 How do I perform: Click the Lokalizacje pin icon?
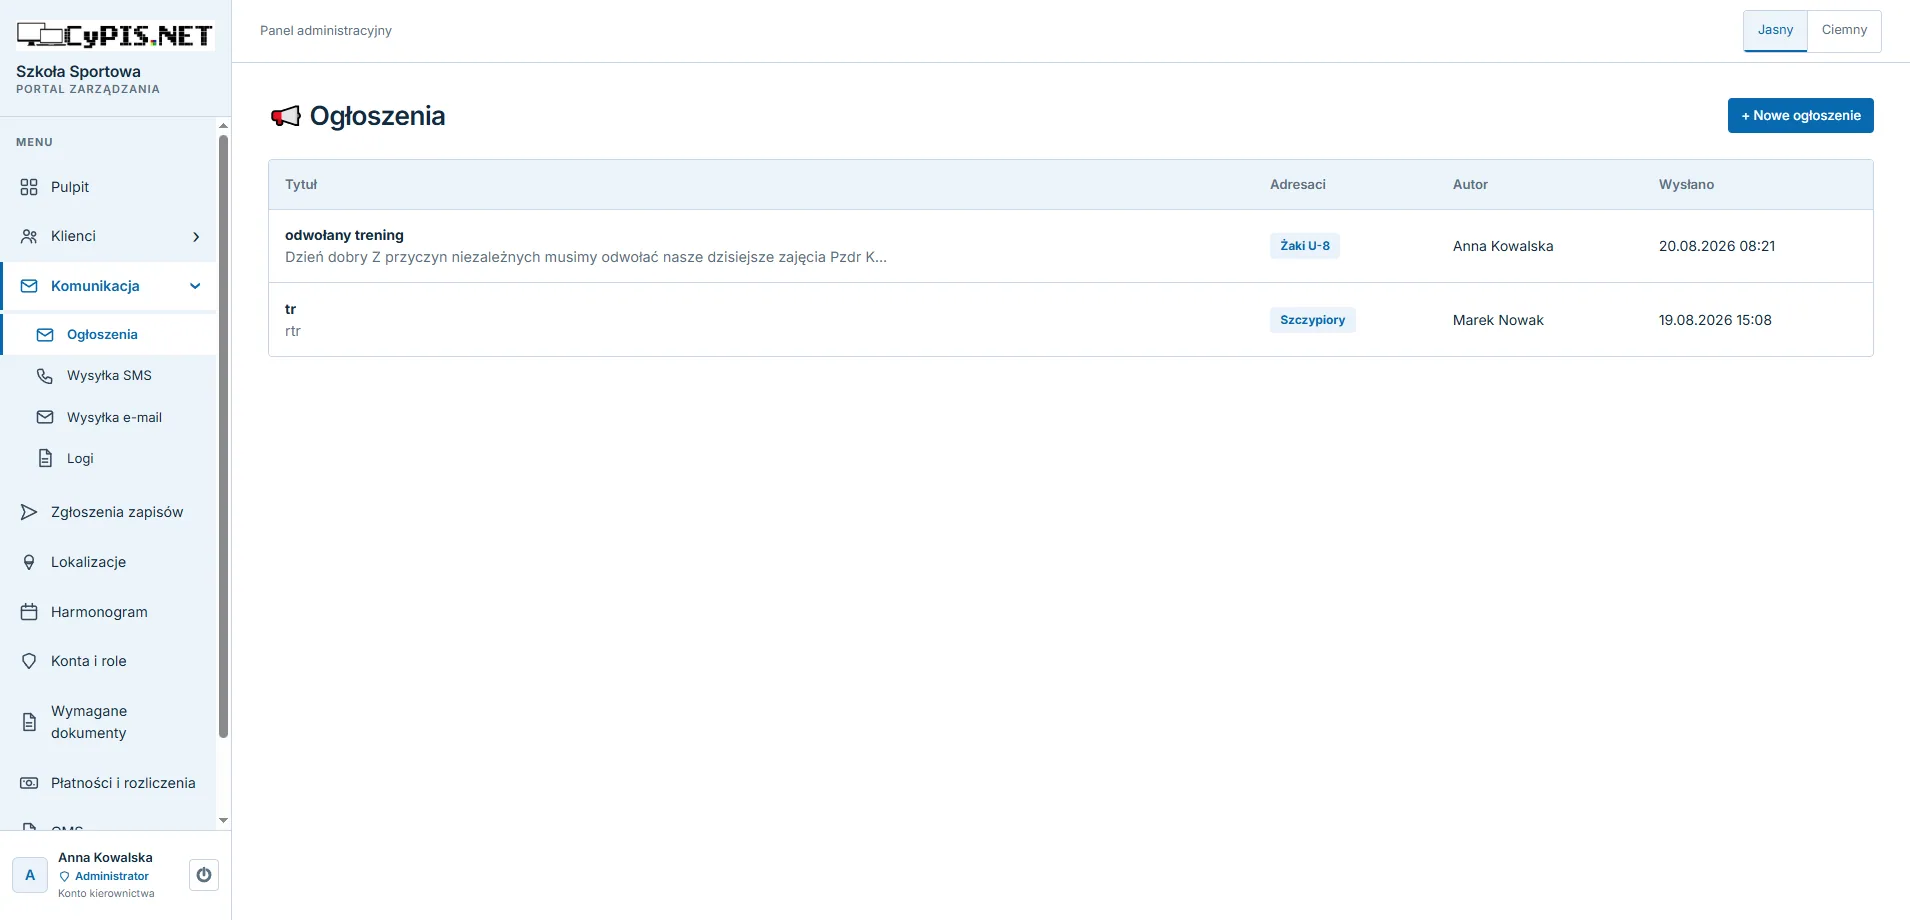pos(29,562)
